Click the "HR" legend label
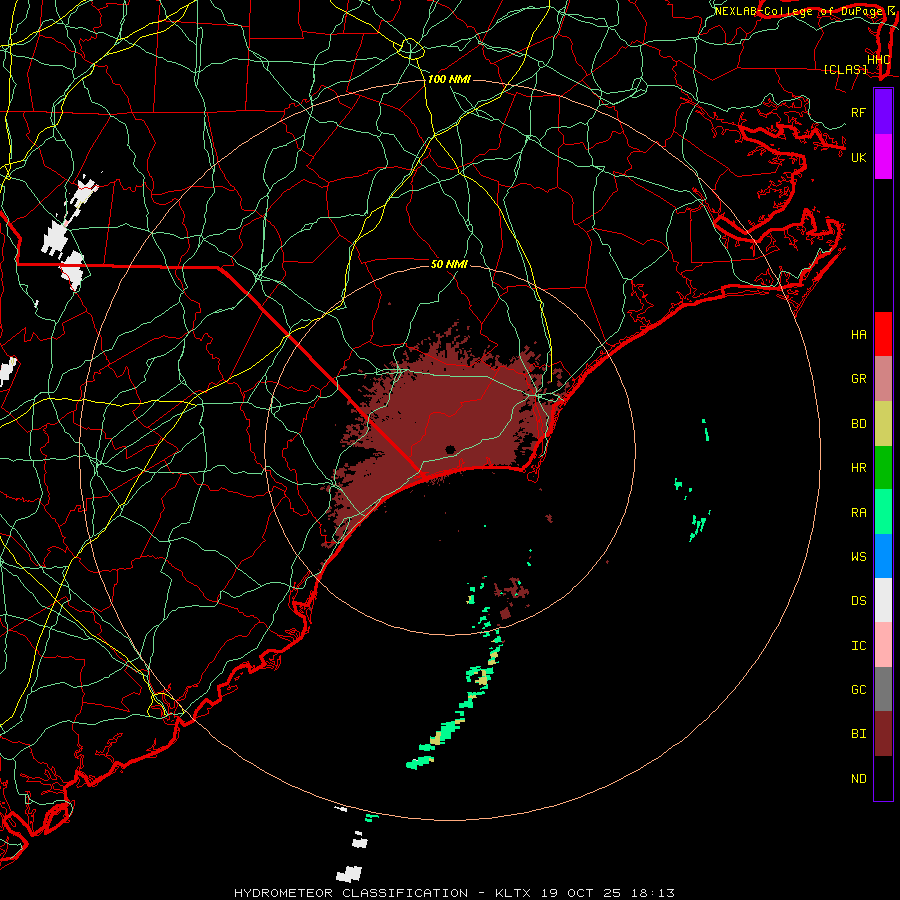 tap(858, 468)
